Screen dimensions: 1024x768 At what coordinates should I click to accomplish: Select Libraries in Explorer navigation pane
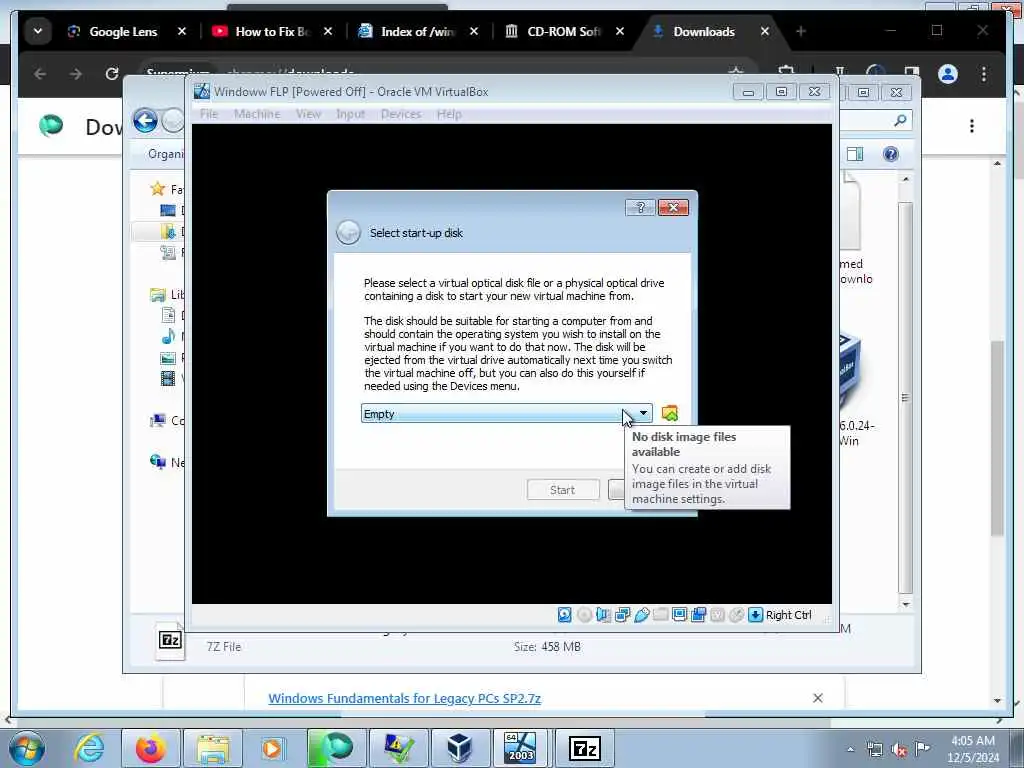pos(167,295)
